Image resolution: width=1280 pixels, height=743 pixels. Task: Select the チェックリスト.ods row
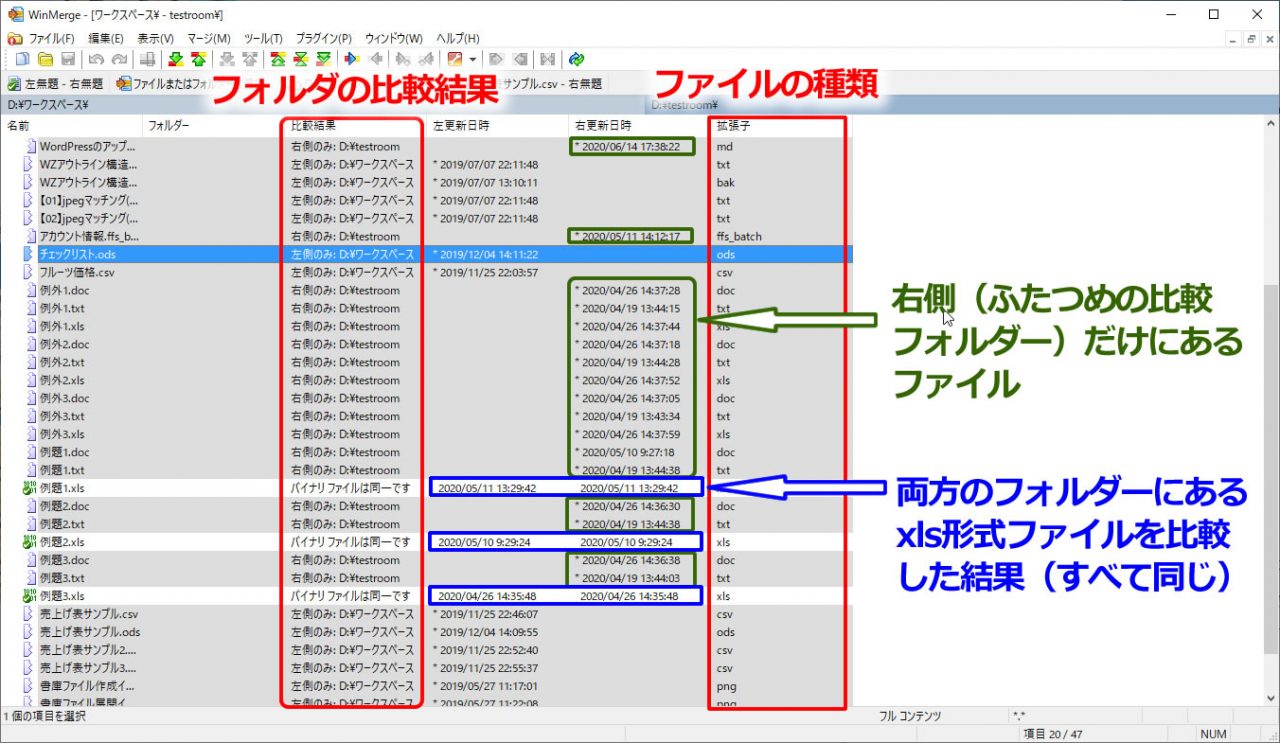coord(427,254)
